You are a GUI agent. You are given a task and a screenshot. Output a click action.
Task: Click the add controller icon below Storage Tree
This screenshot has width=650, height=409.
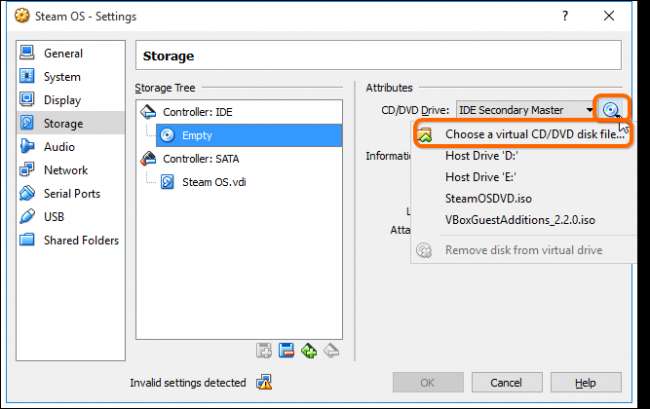[265, 350]
